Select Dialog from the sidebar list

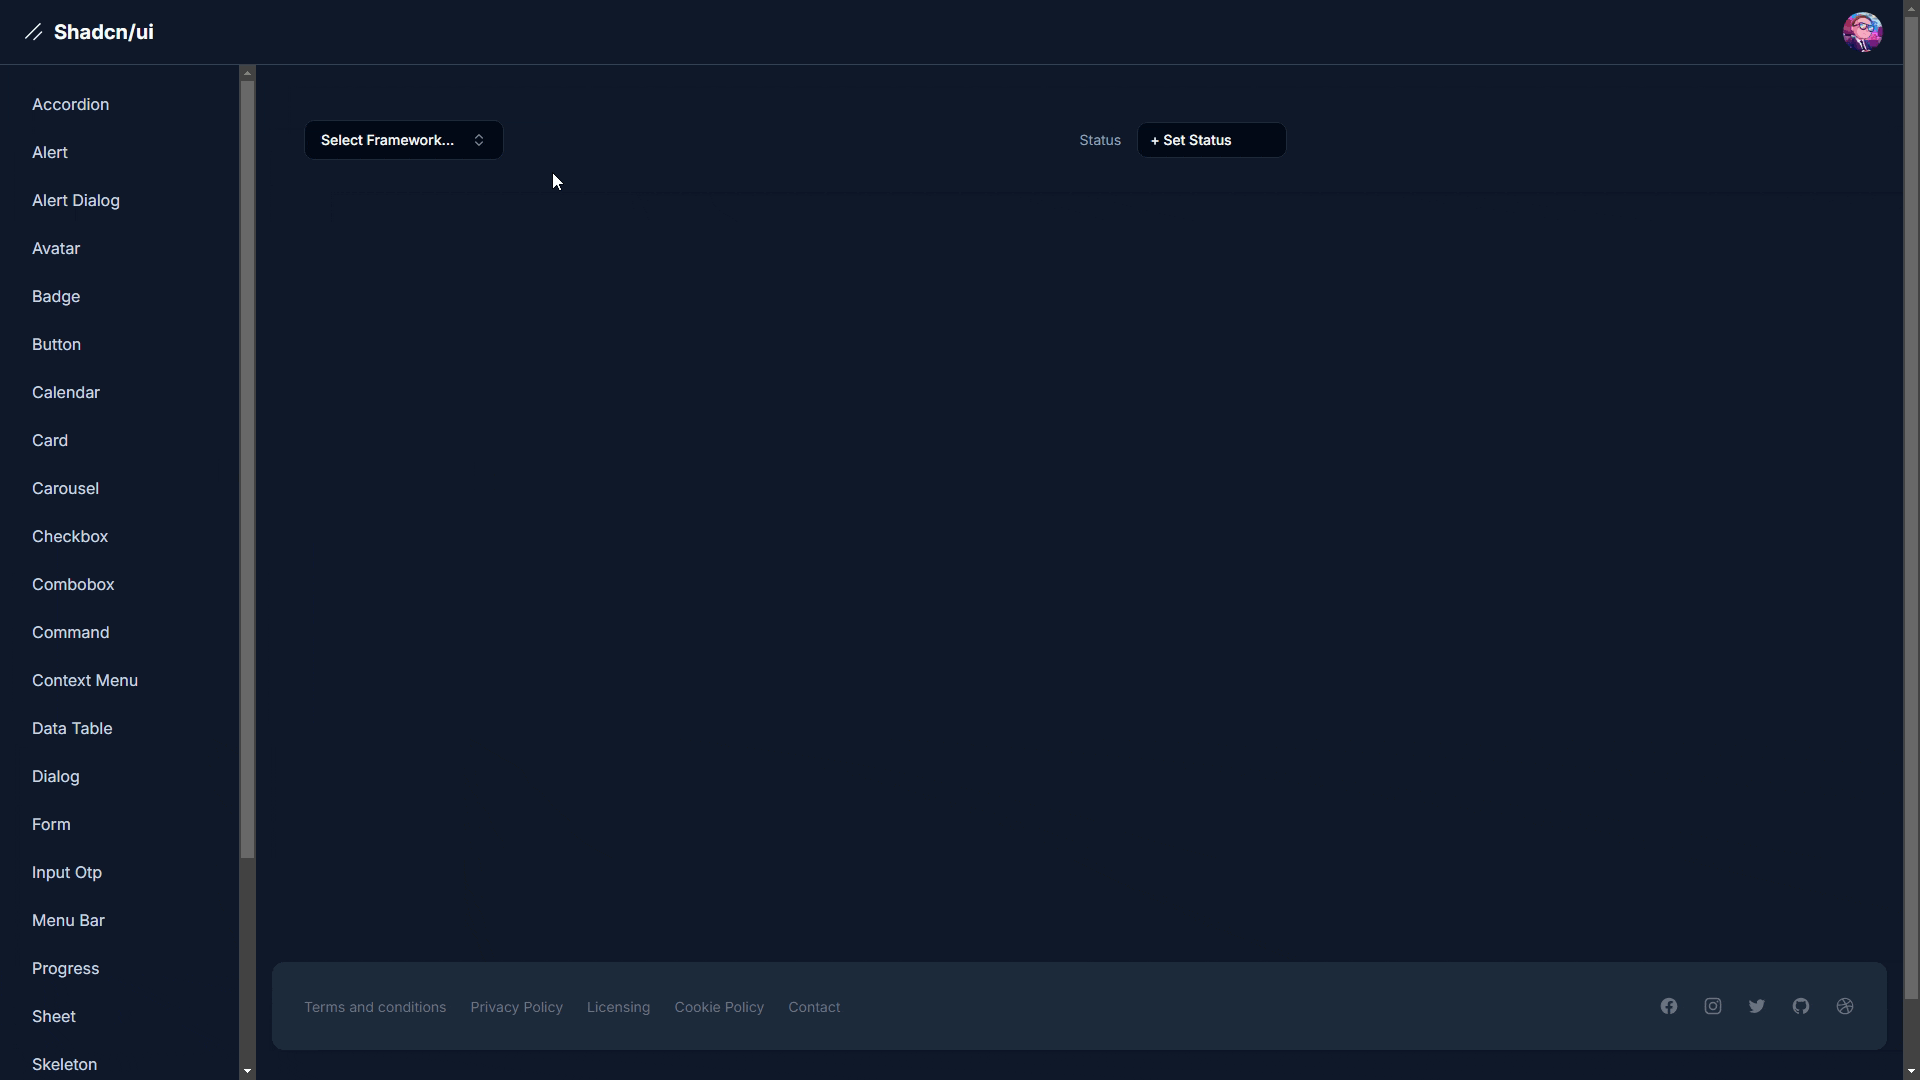coord(55,776)
